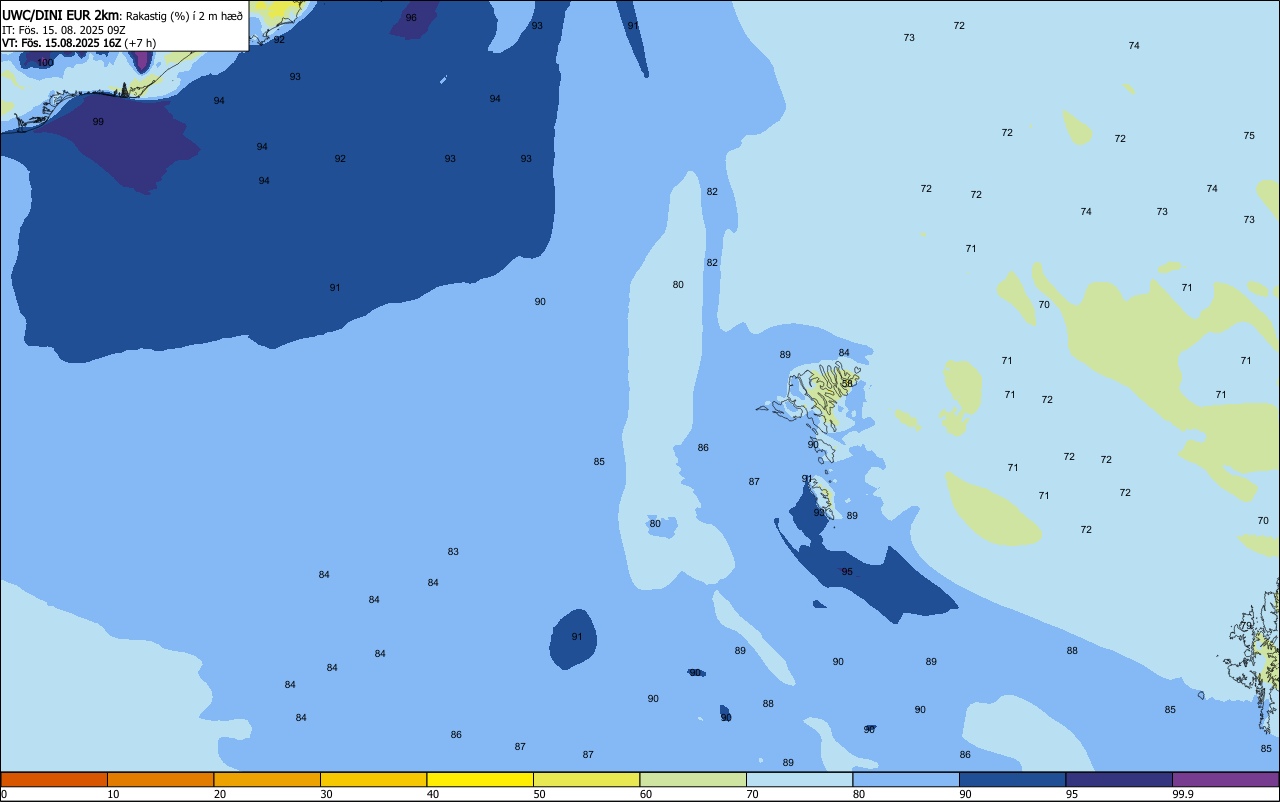Click the UWC/DINI EUR 2km title text
Image resolution: width=1280 pixels, height=802 pixels.
(x=60, y=15)
